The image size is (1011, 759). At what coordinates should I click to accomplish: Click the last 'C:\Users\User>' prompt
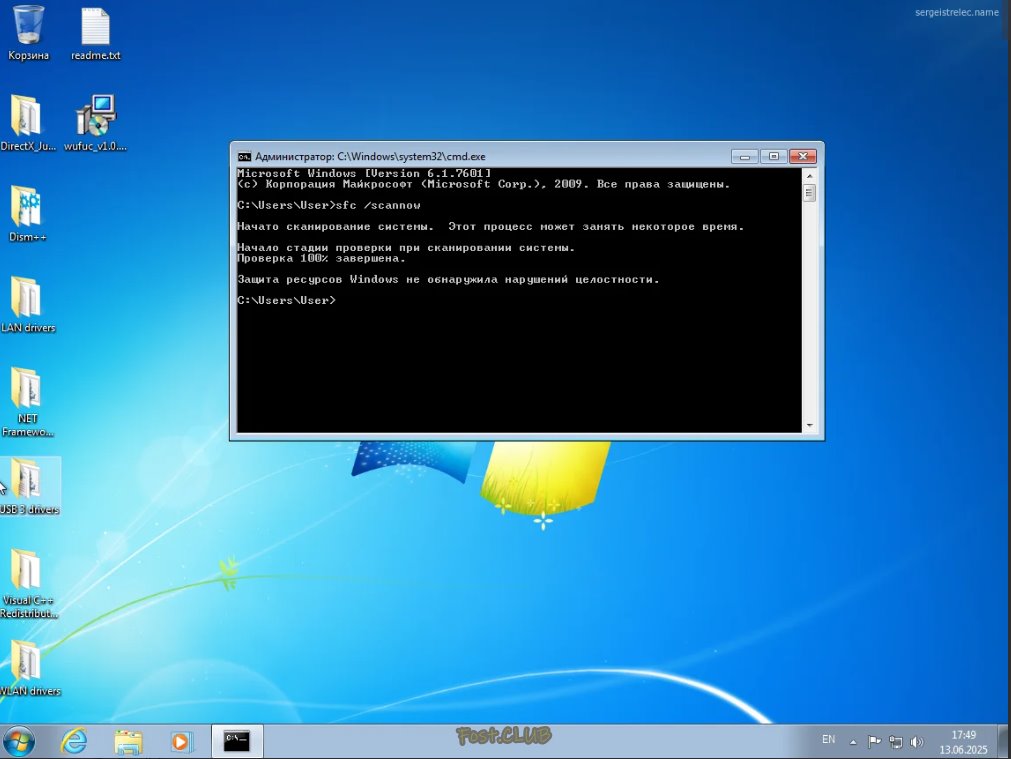pyautogui.click(x=286, y=301)
